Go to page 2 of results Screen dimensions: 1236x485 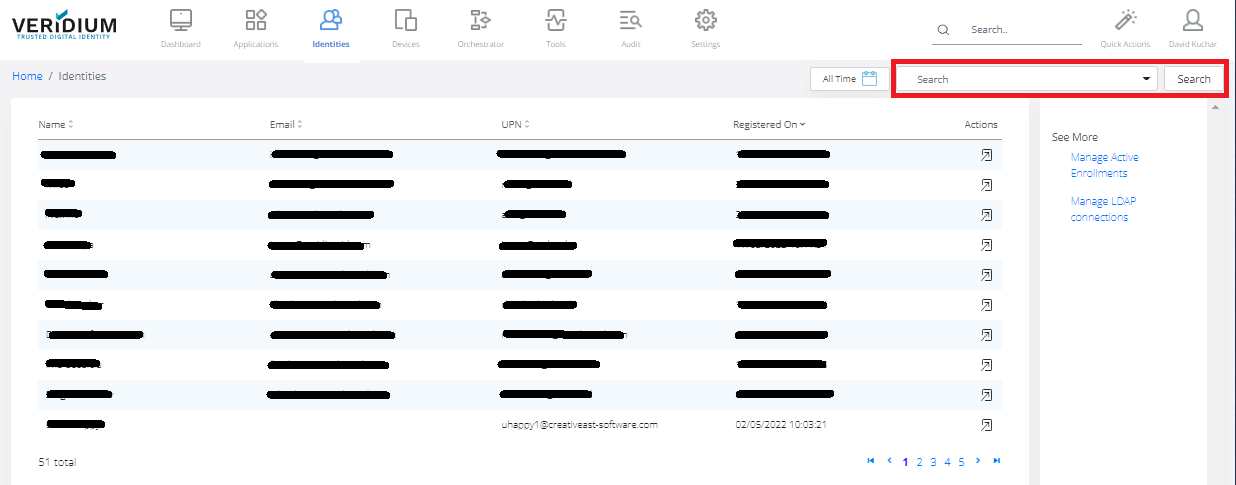pos(919,462)
